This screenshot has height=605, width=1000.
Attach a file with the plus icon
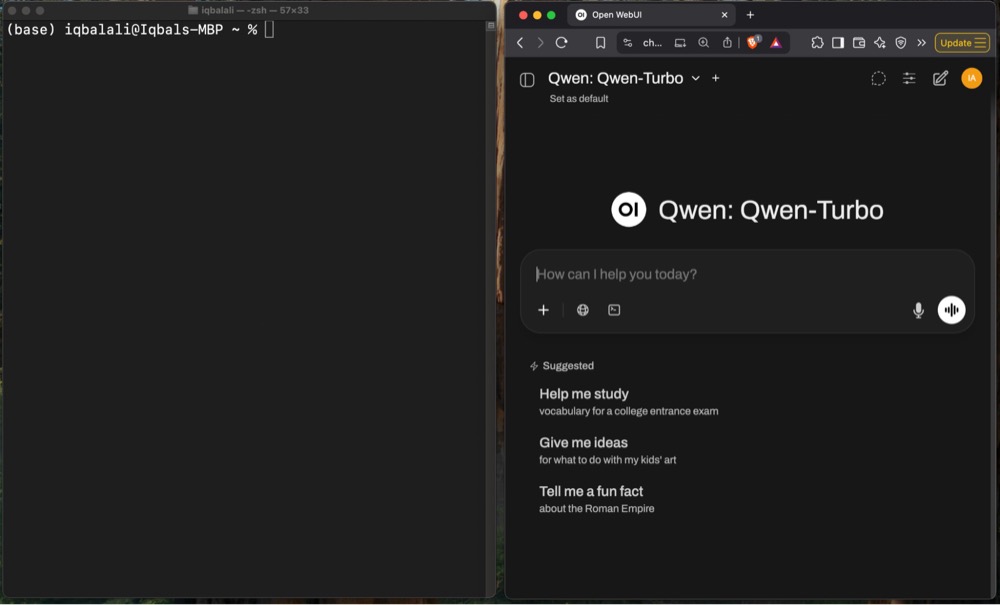[x=543, y=310]
